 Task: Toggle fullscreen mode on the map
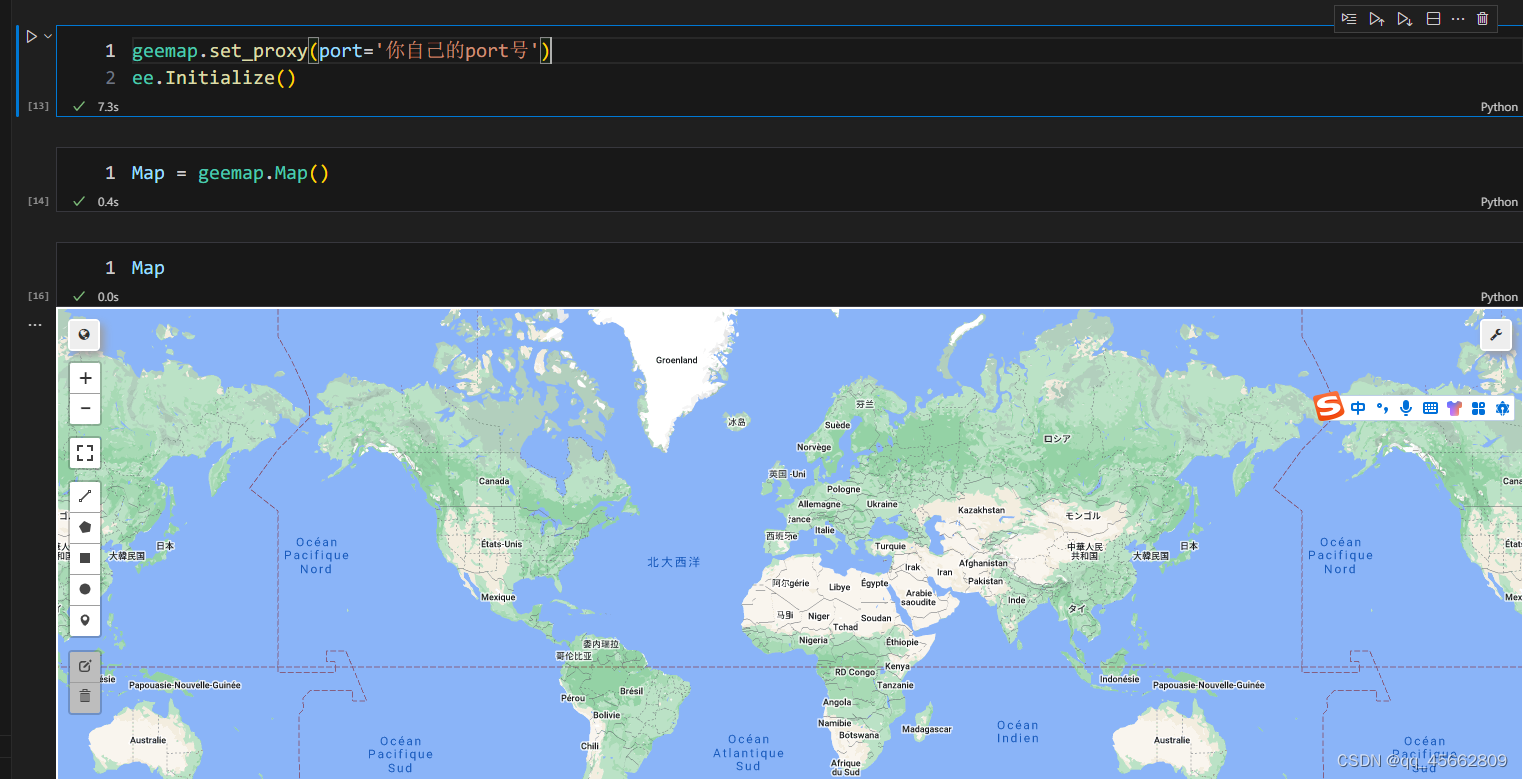tap(85, 452)
